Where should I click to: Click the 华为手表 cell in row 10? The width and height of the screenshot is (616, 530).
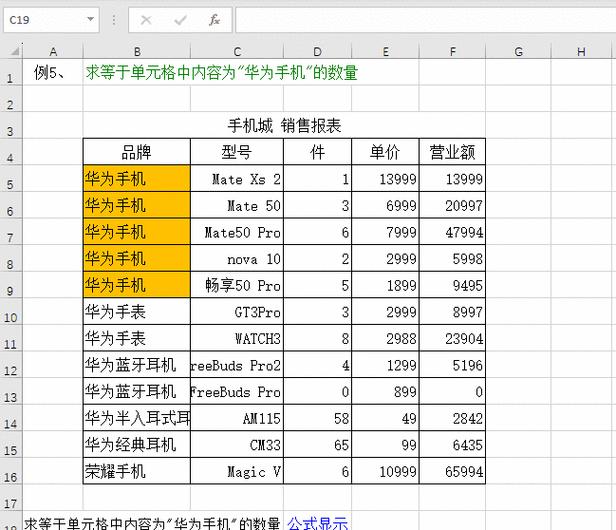pos(137,312)
